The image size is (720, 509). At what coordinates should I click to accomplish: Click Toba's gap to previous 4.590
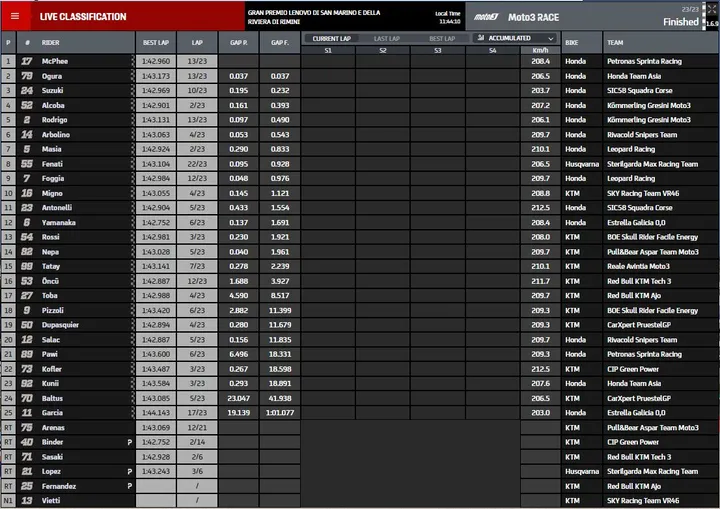pyautogui.click(x=238, y=296)
